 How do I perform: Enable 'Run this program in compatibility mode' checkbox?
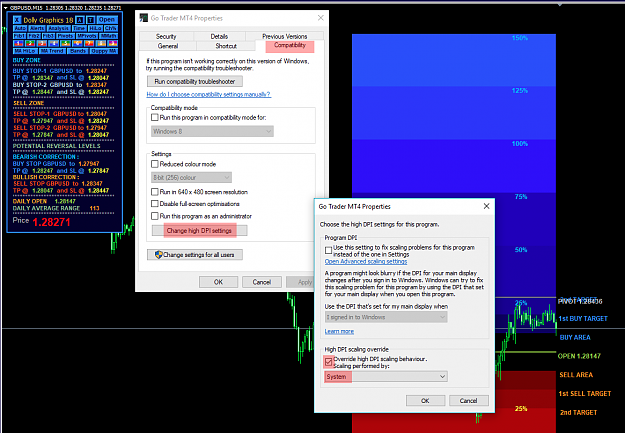[x=155, y=118]
